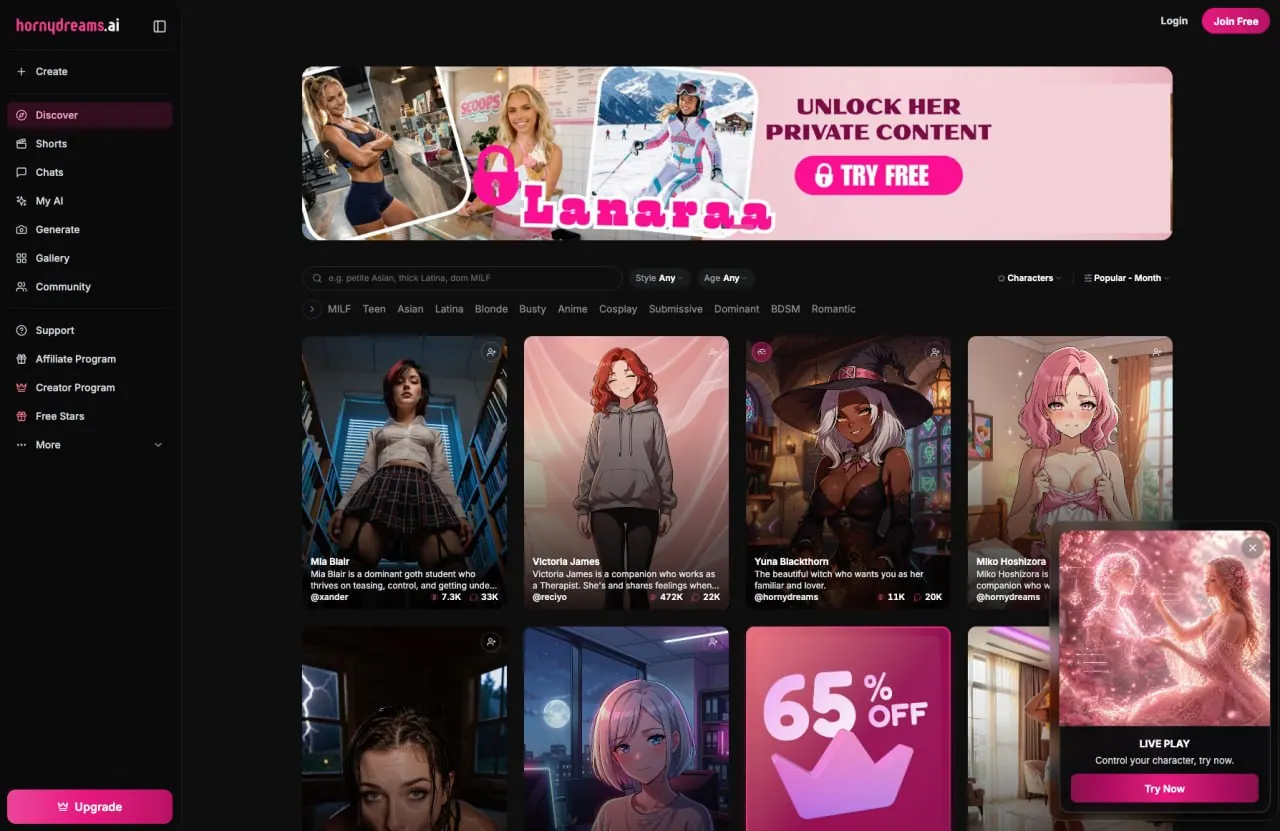Collapse the sidebar with the panel icon
The height and width of the screenshot is (831, 1280).
pyautogui.click(x=160, y=26)
